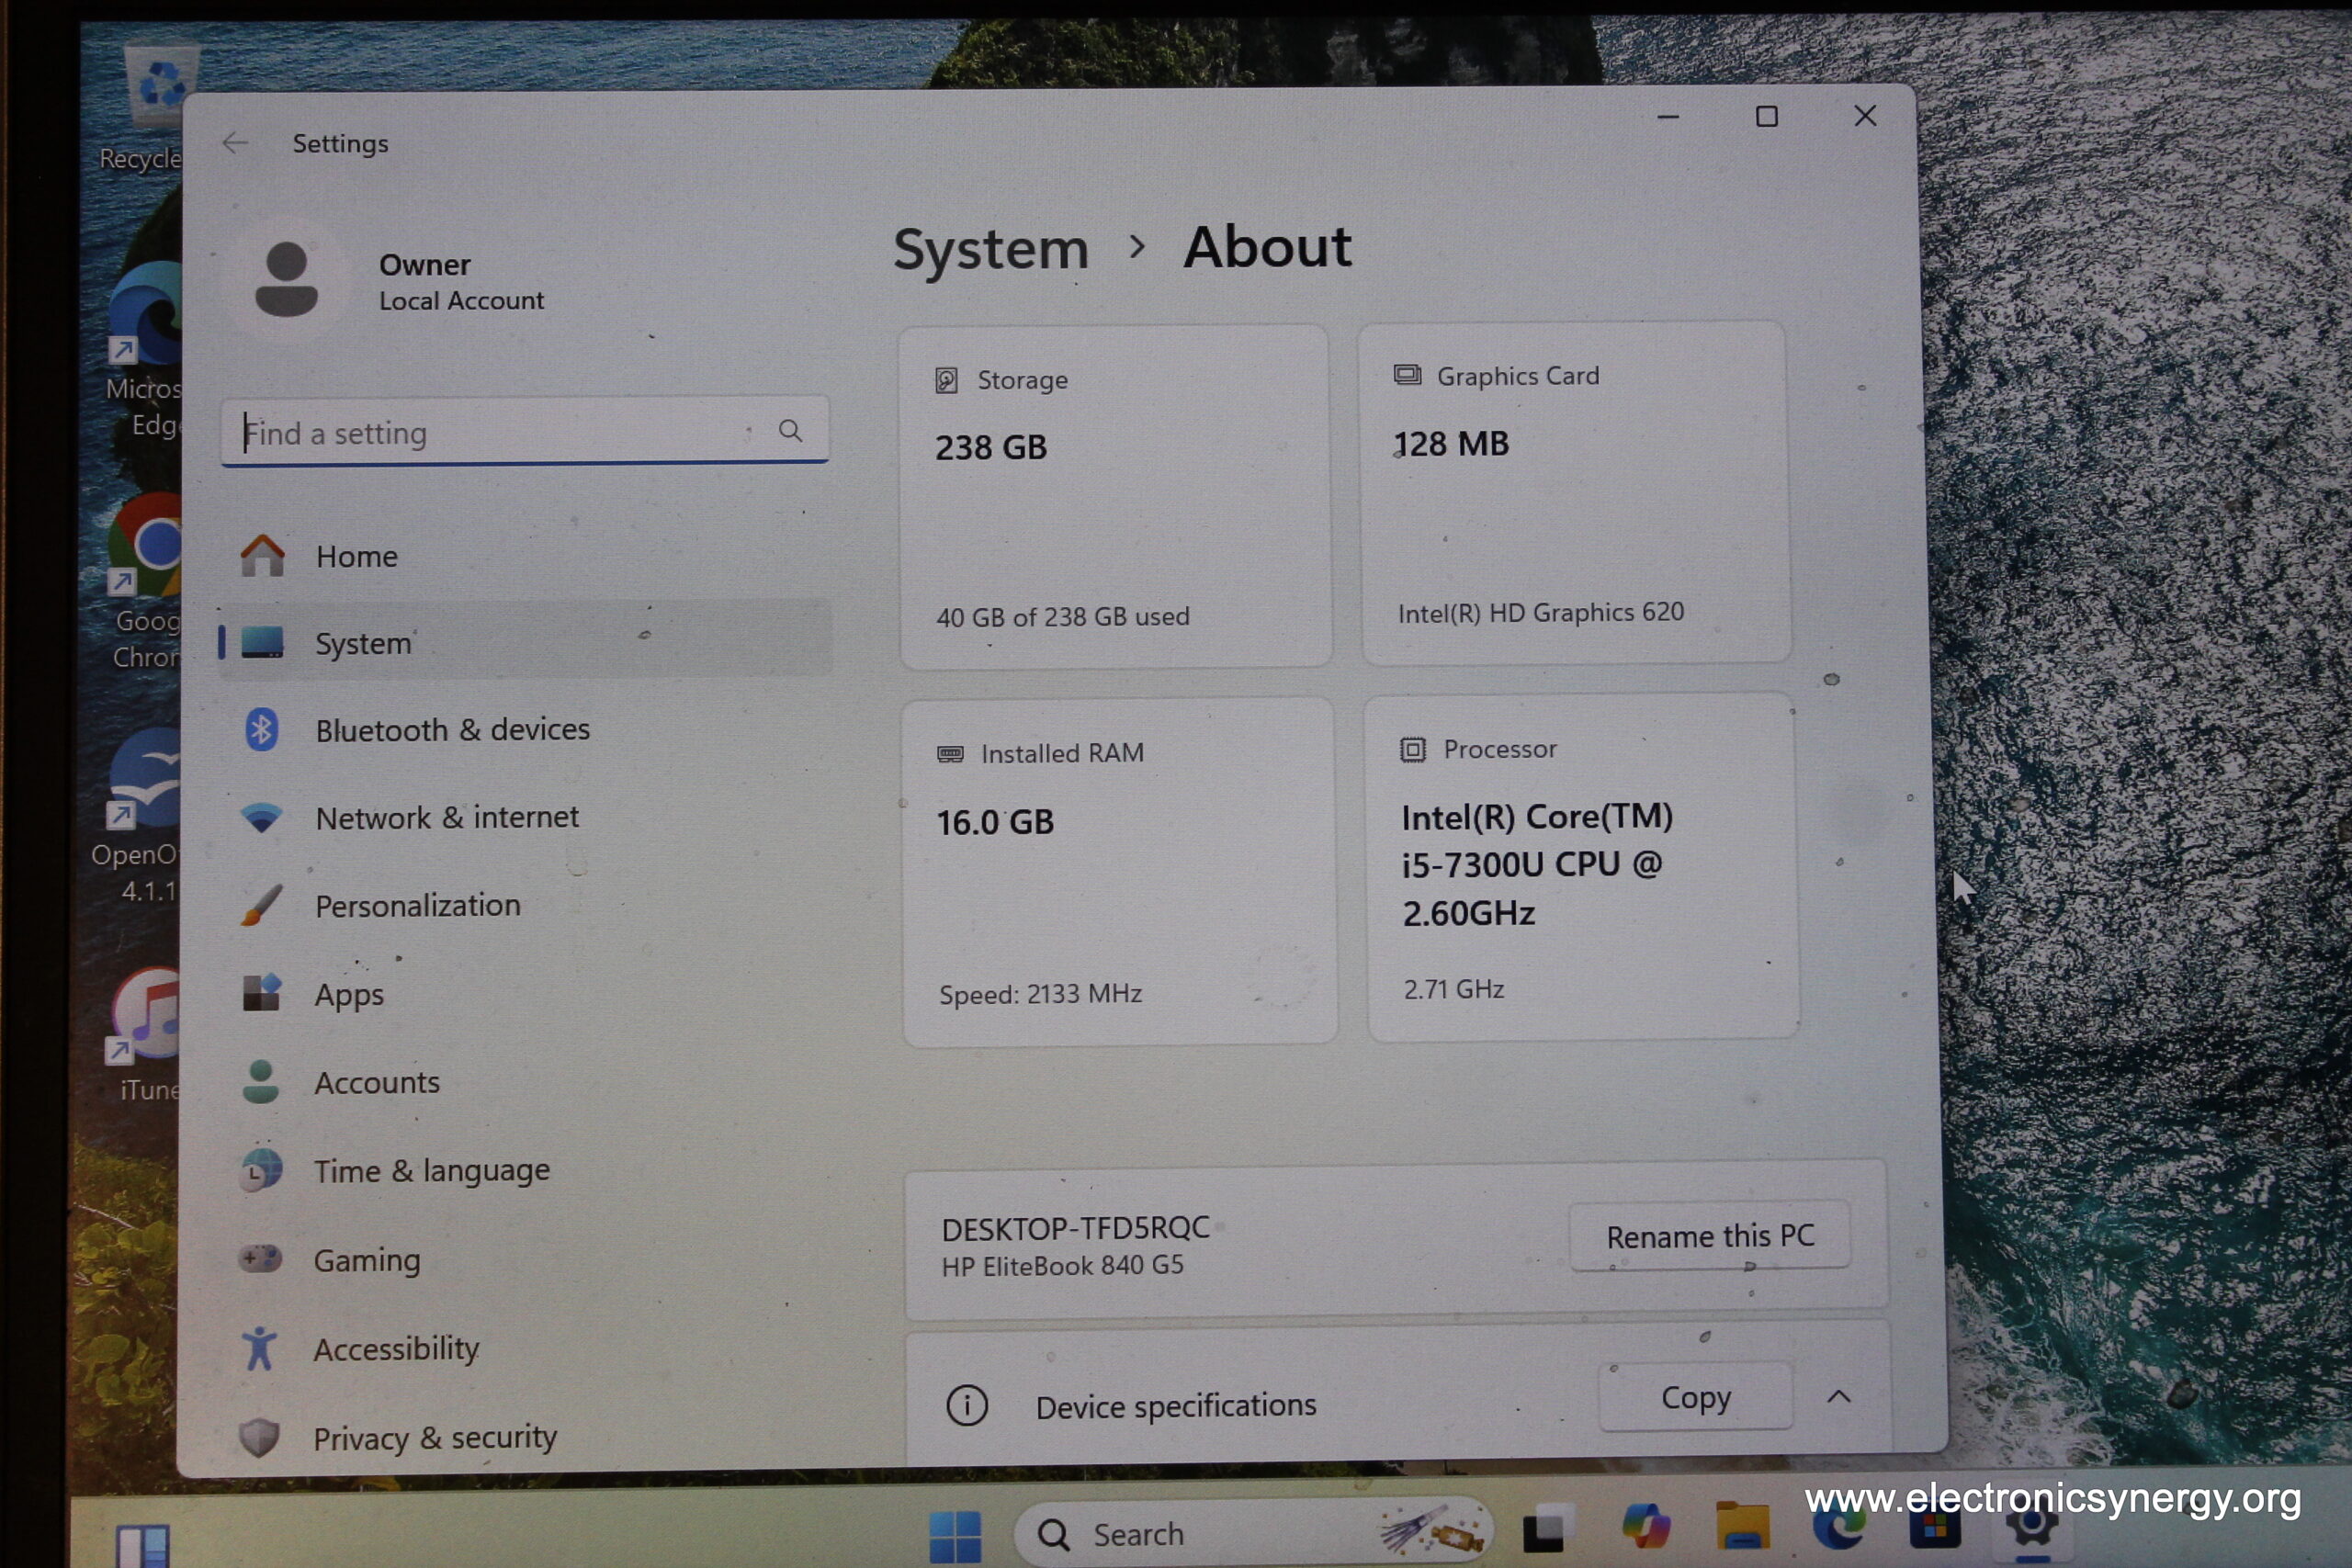Viewport: 2352px width, 1568px height.
Task: Click the Owner account avatar icon
Action: [x=286, y=281]
